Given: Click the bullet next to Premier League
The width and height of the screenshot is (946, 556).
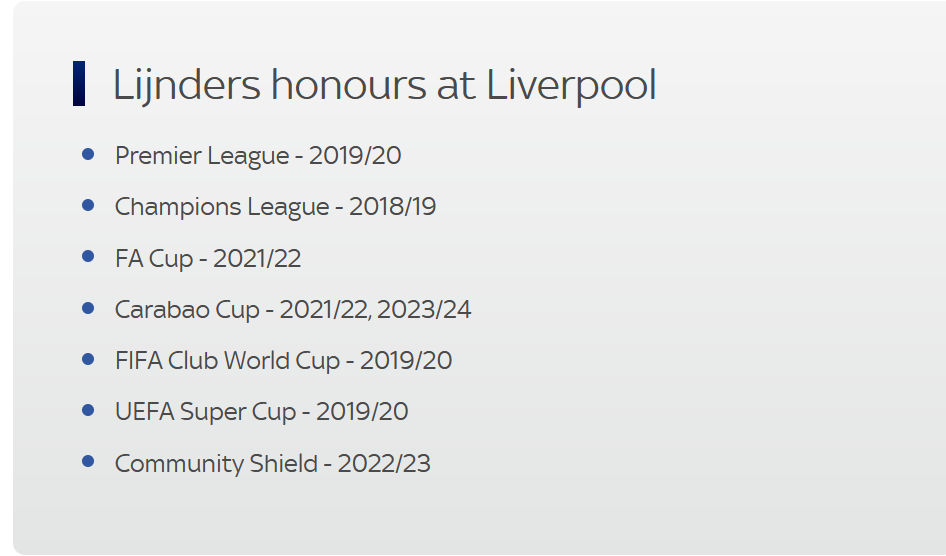Looking at the screenshot, I should (88, 154).
